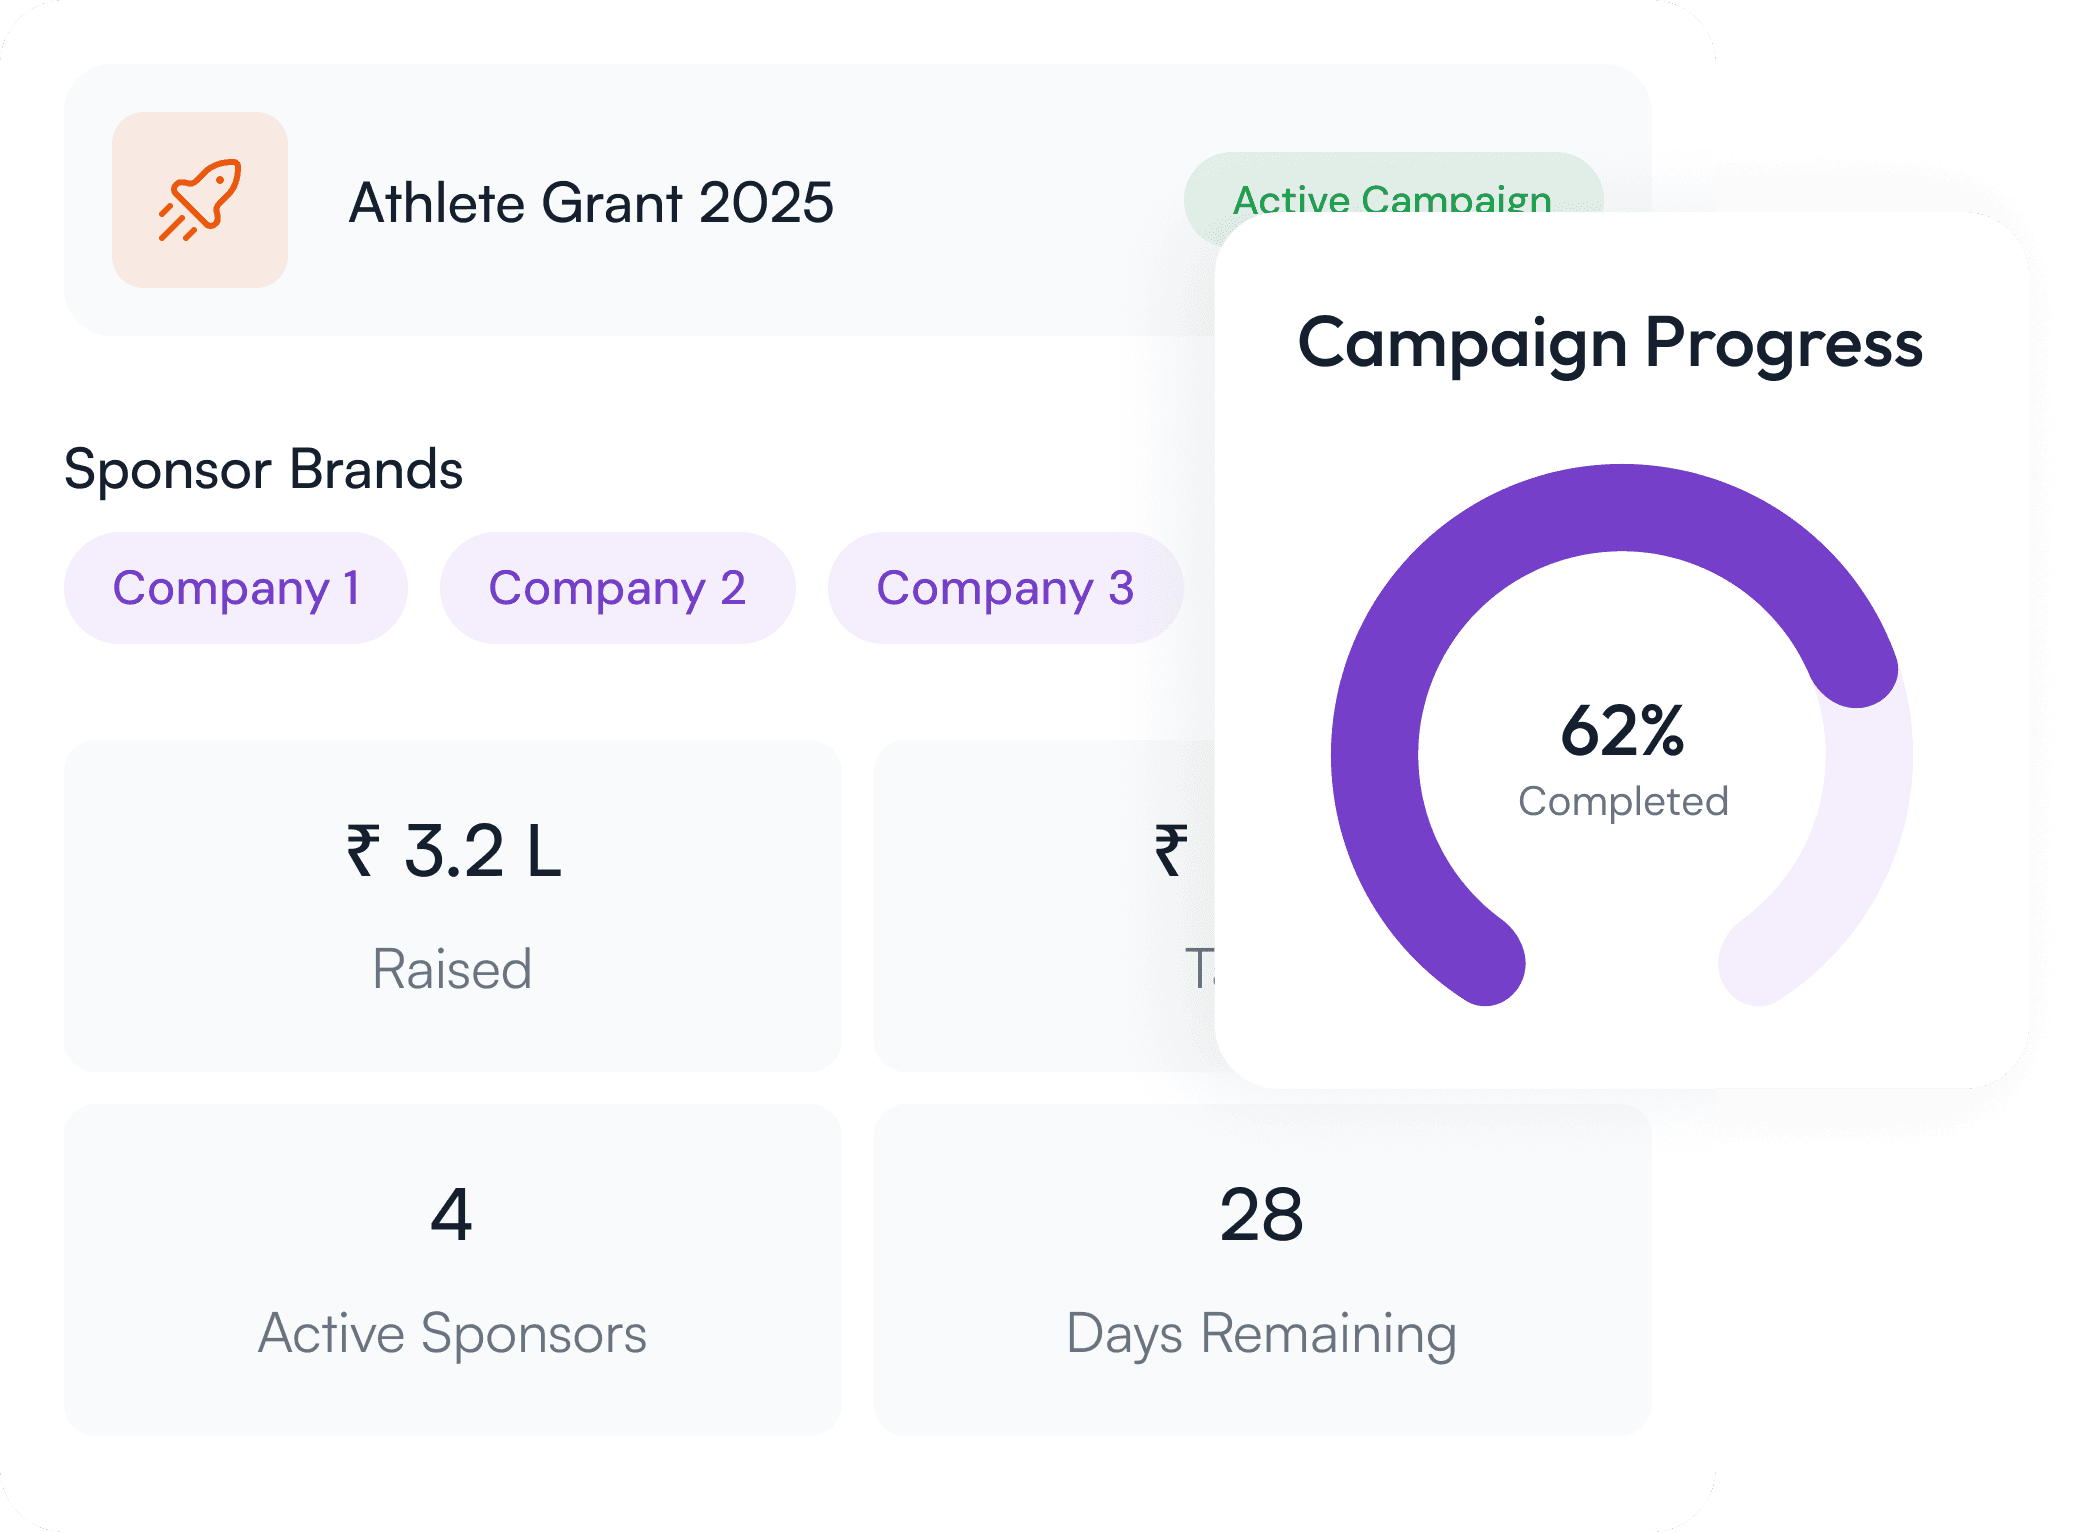Click the Sponsor Brands heading

[x=263, y=469]
